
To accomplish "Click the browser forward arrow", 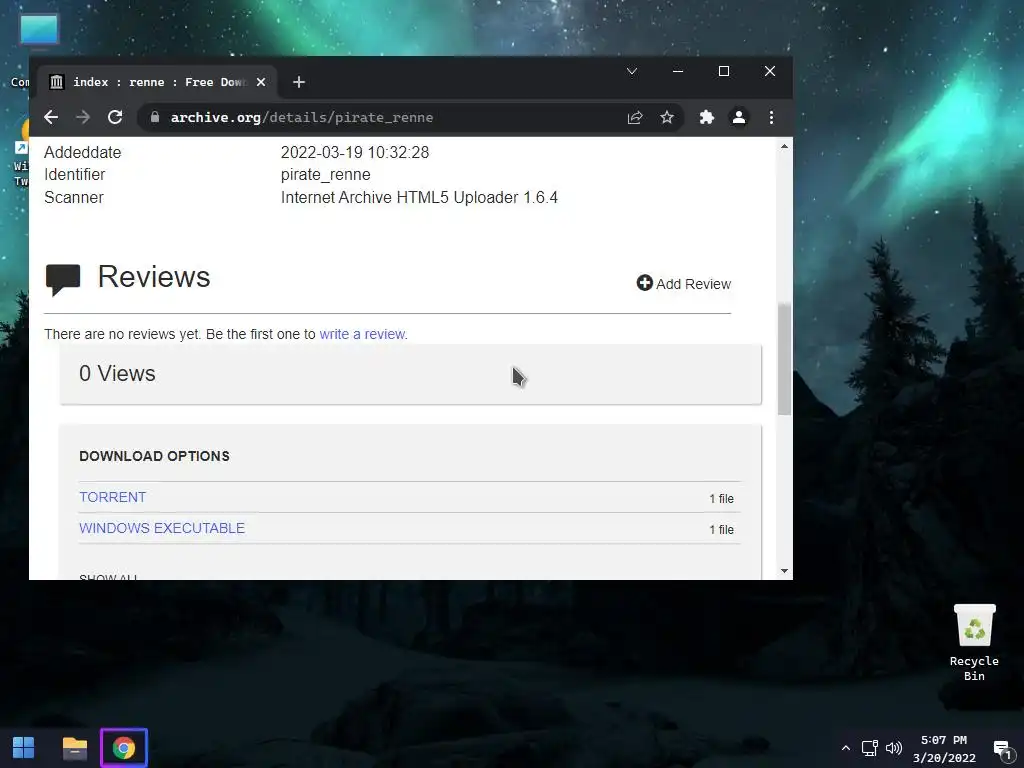I will click(x=83, y=117).
